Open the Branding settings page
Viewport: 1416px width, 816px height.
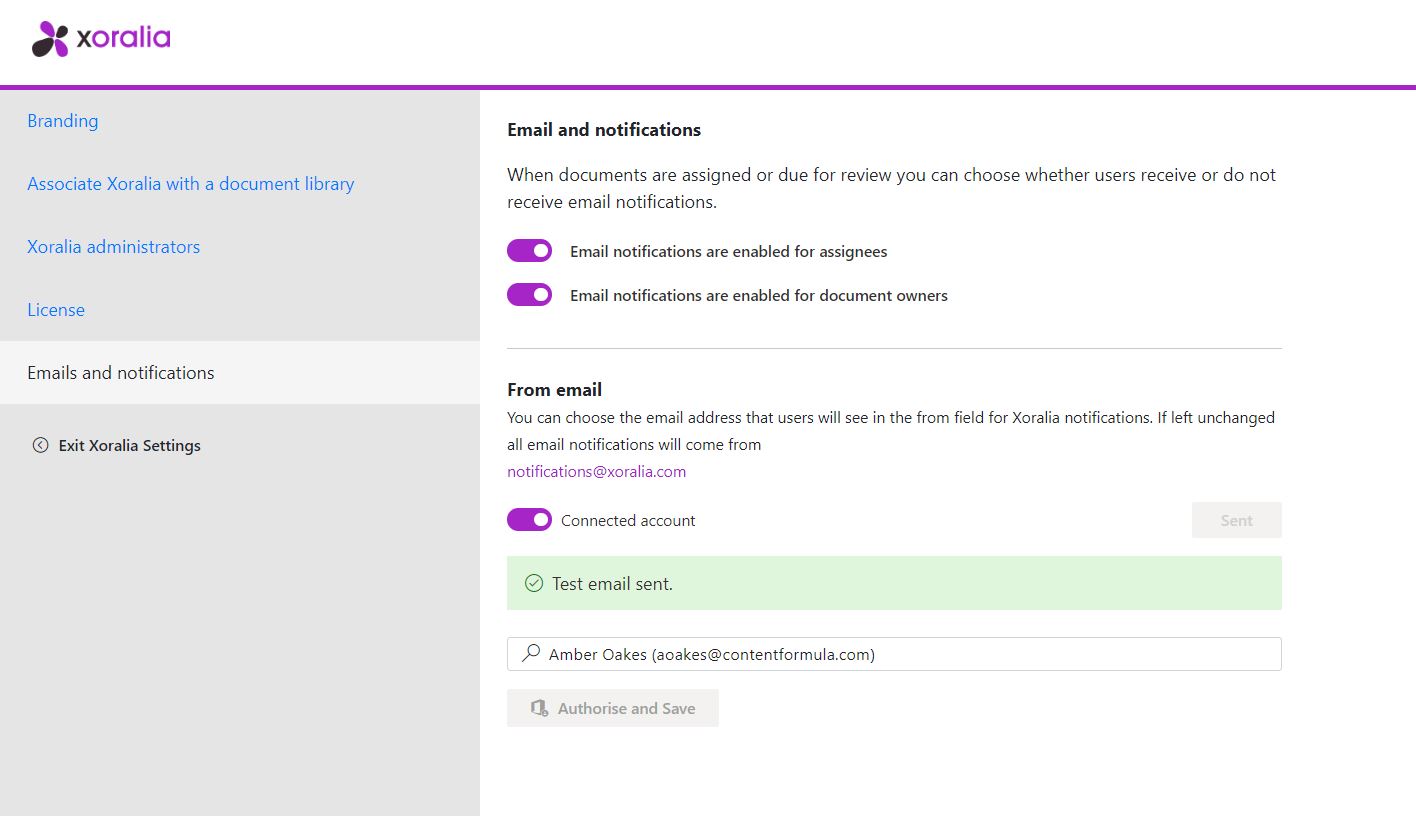[63, 121]
